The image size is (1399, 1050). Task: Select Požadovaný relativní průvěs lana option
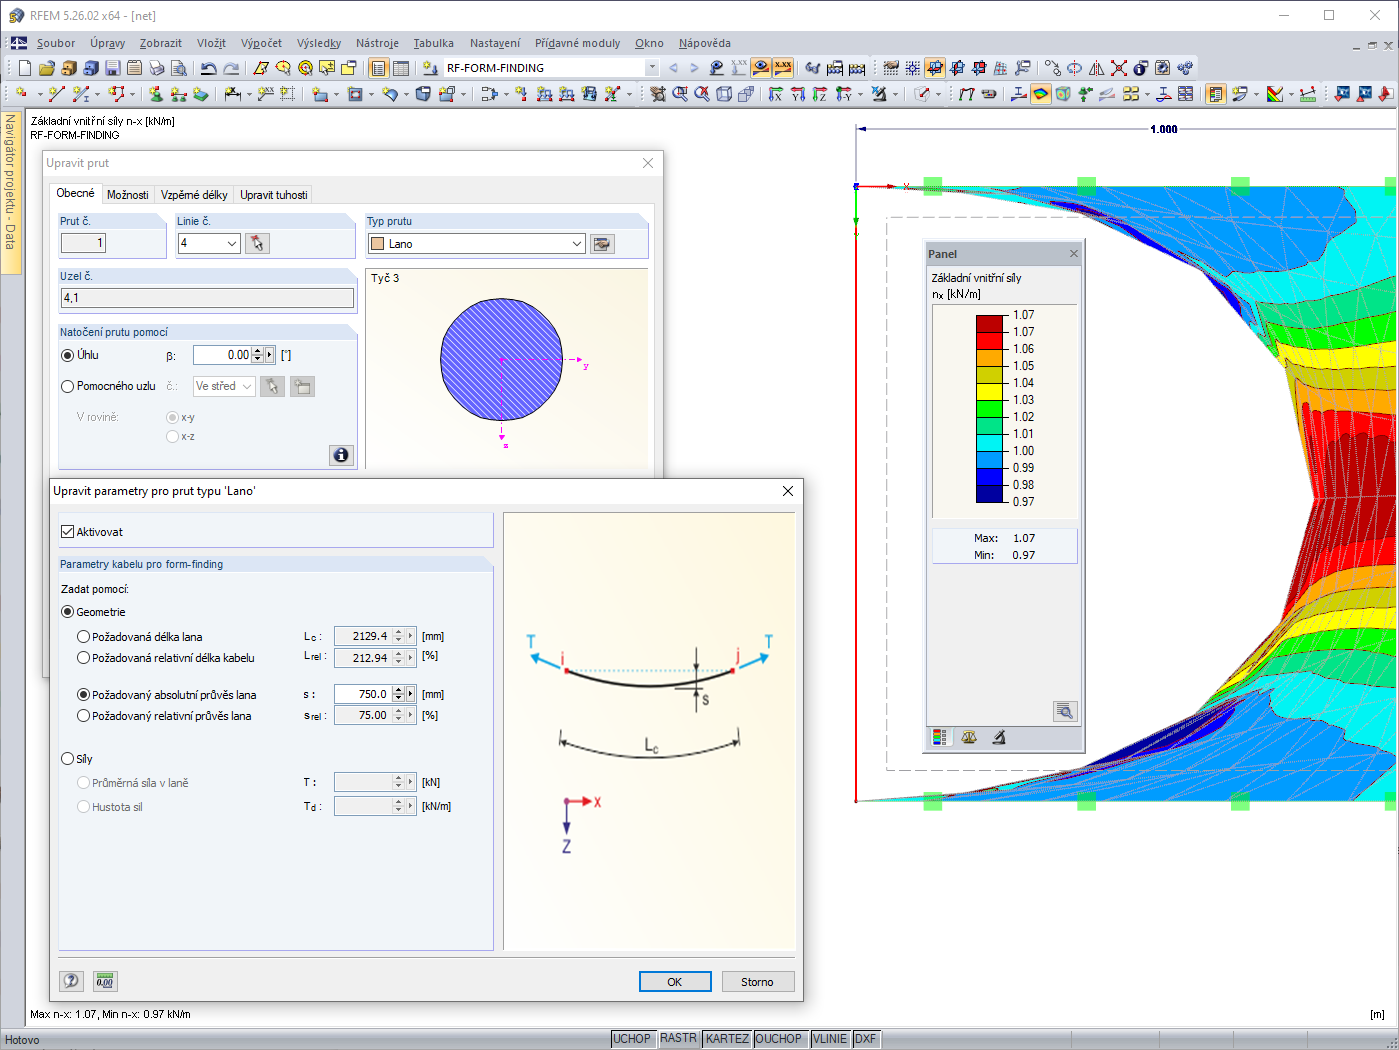click(84, 716)
